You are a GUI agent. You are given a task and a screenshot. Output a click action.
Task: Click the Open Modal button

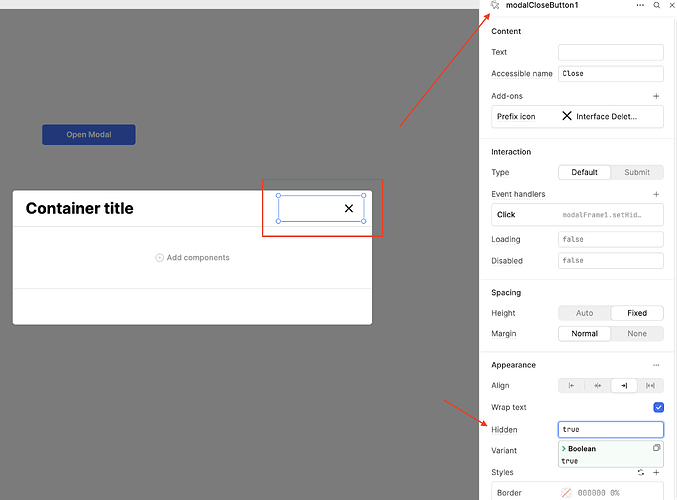pyautogui.click(x=89, y=134)
